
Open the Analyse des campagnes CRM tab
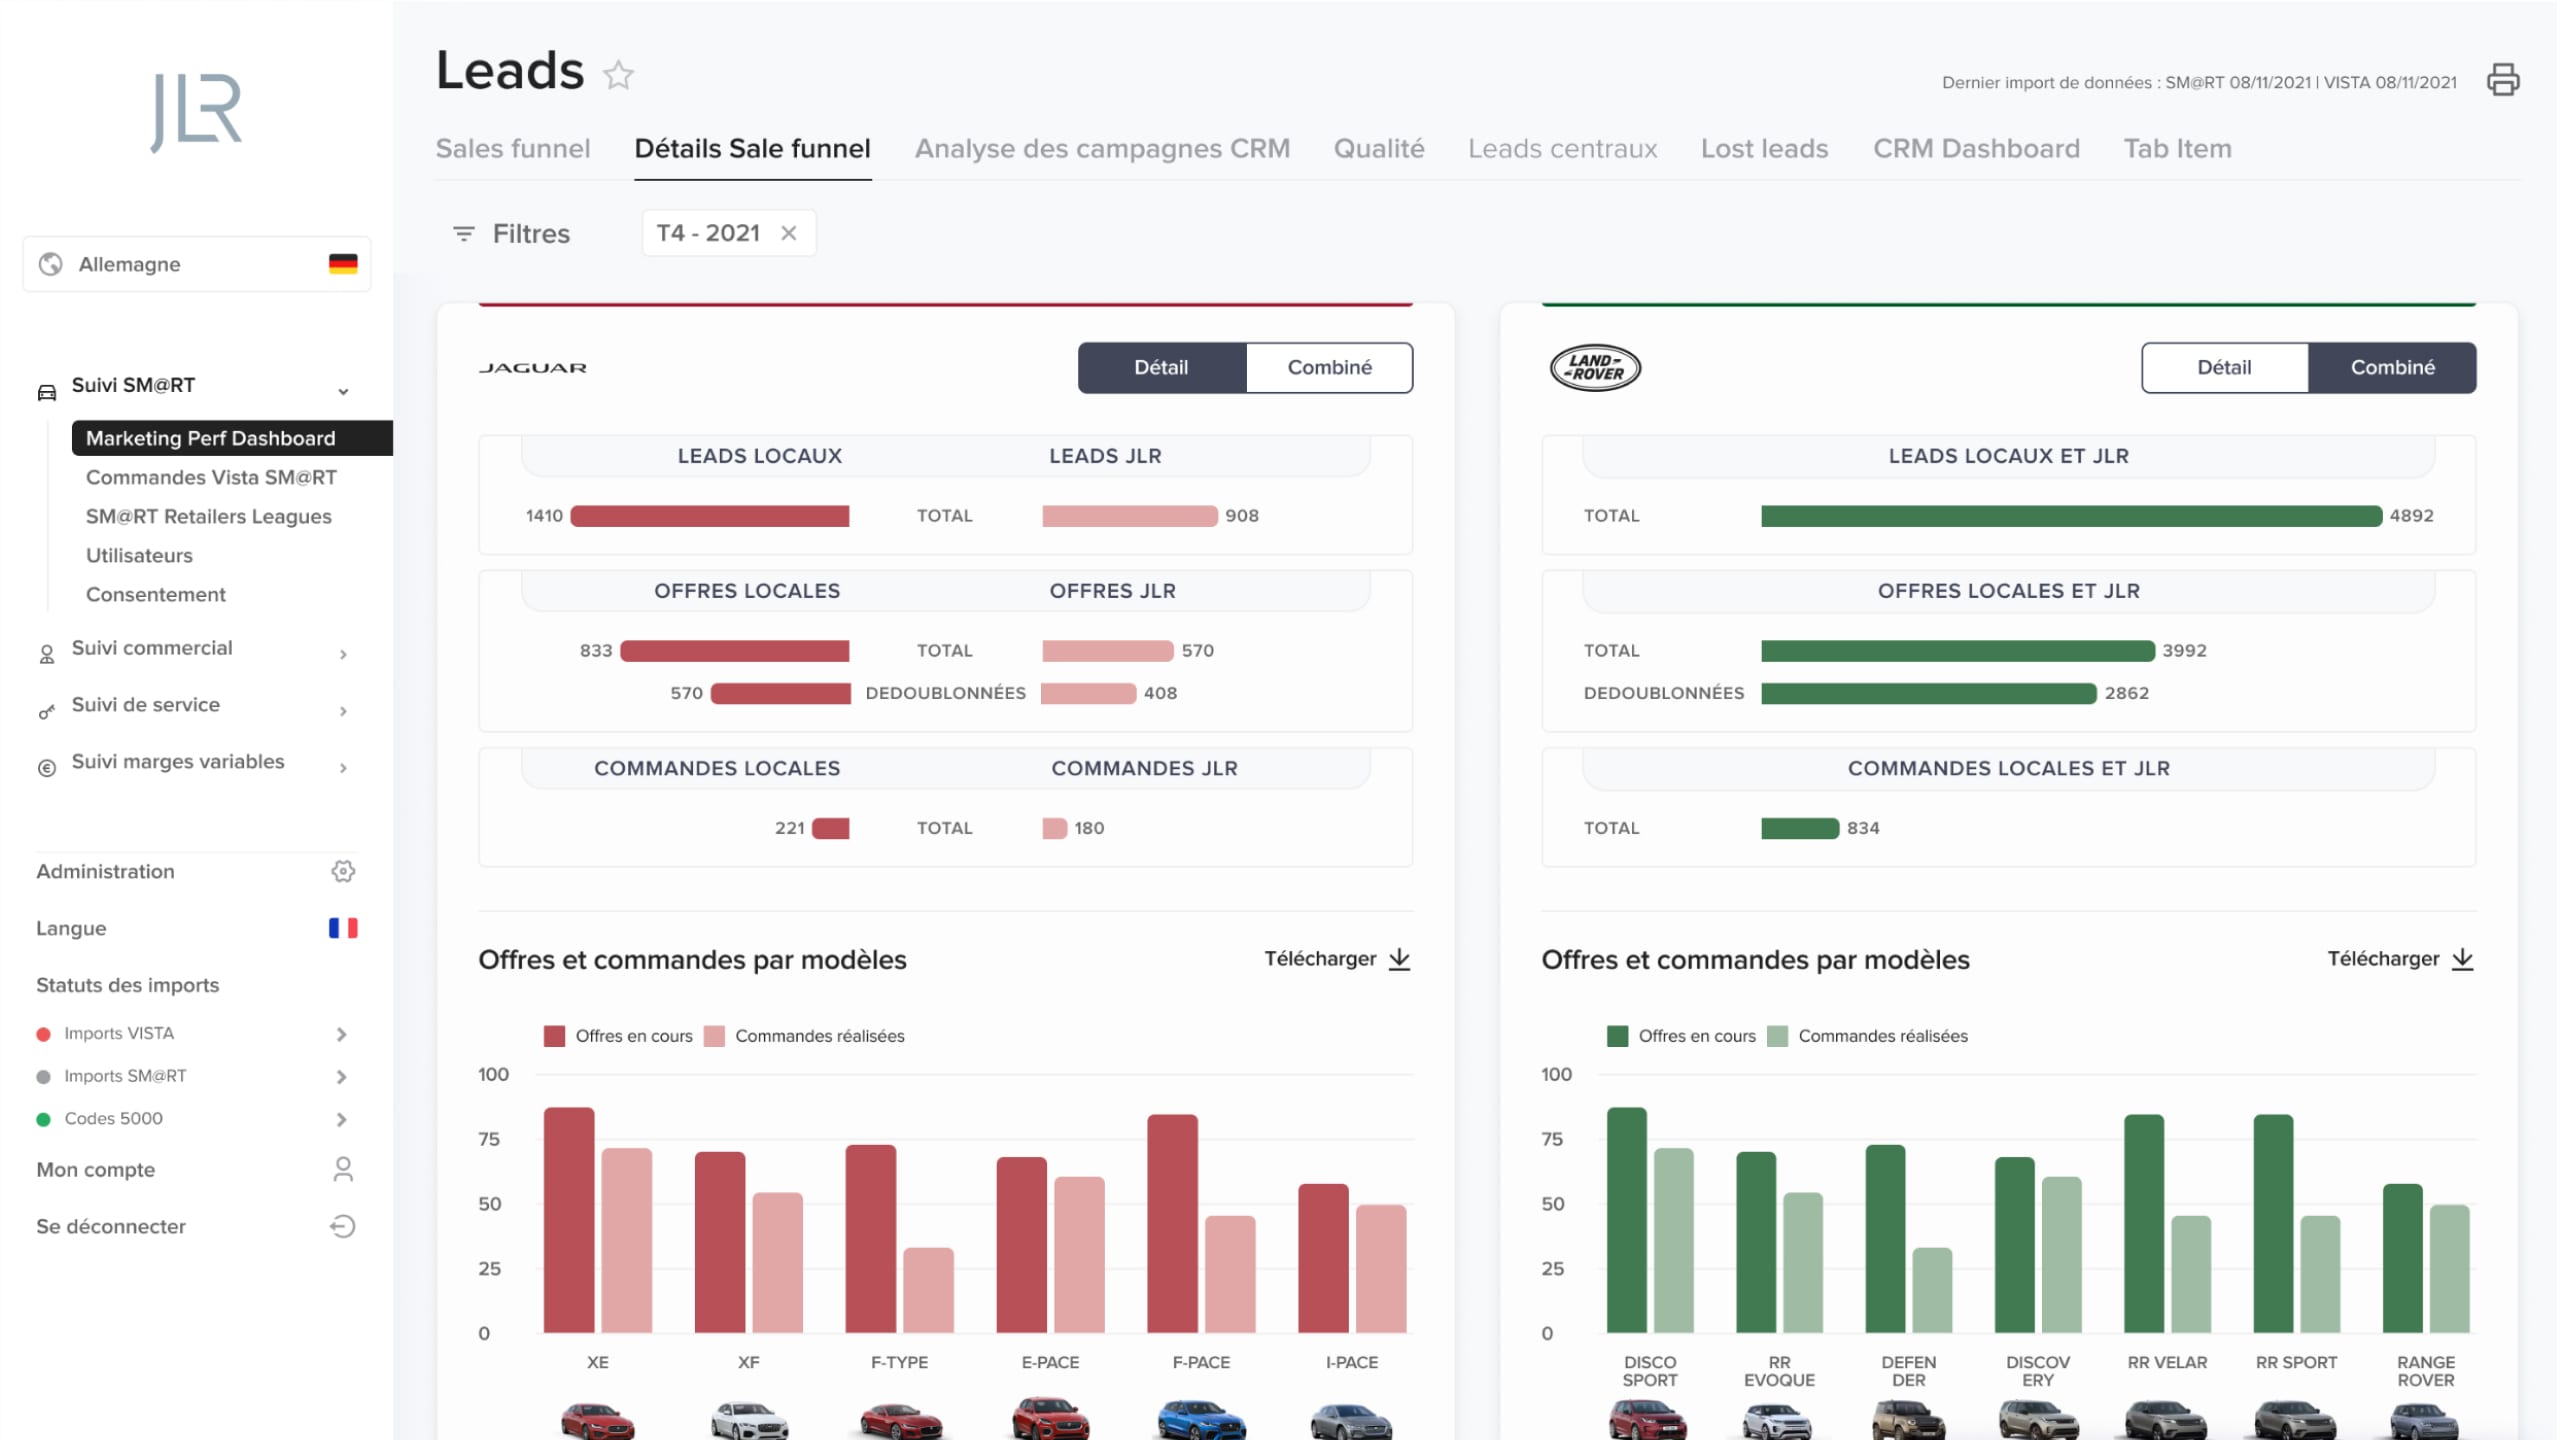pyautogui.click(x=1102, y=149)
